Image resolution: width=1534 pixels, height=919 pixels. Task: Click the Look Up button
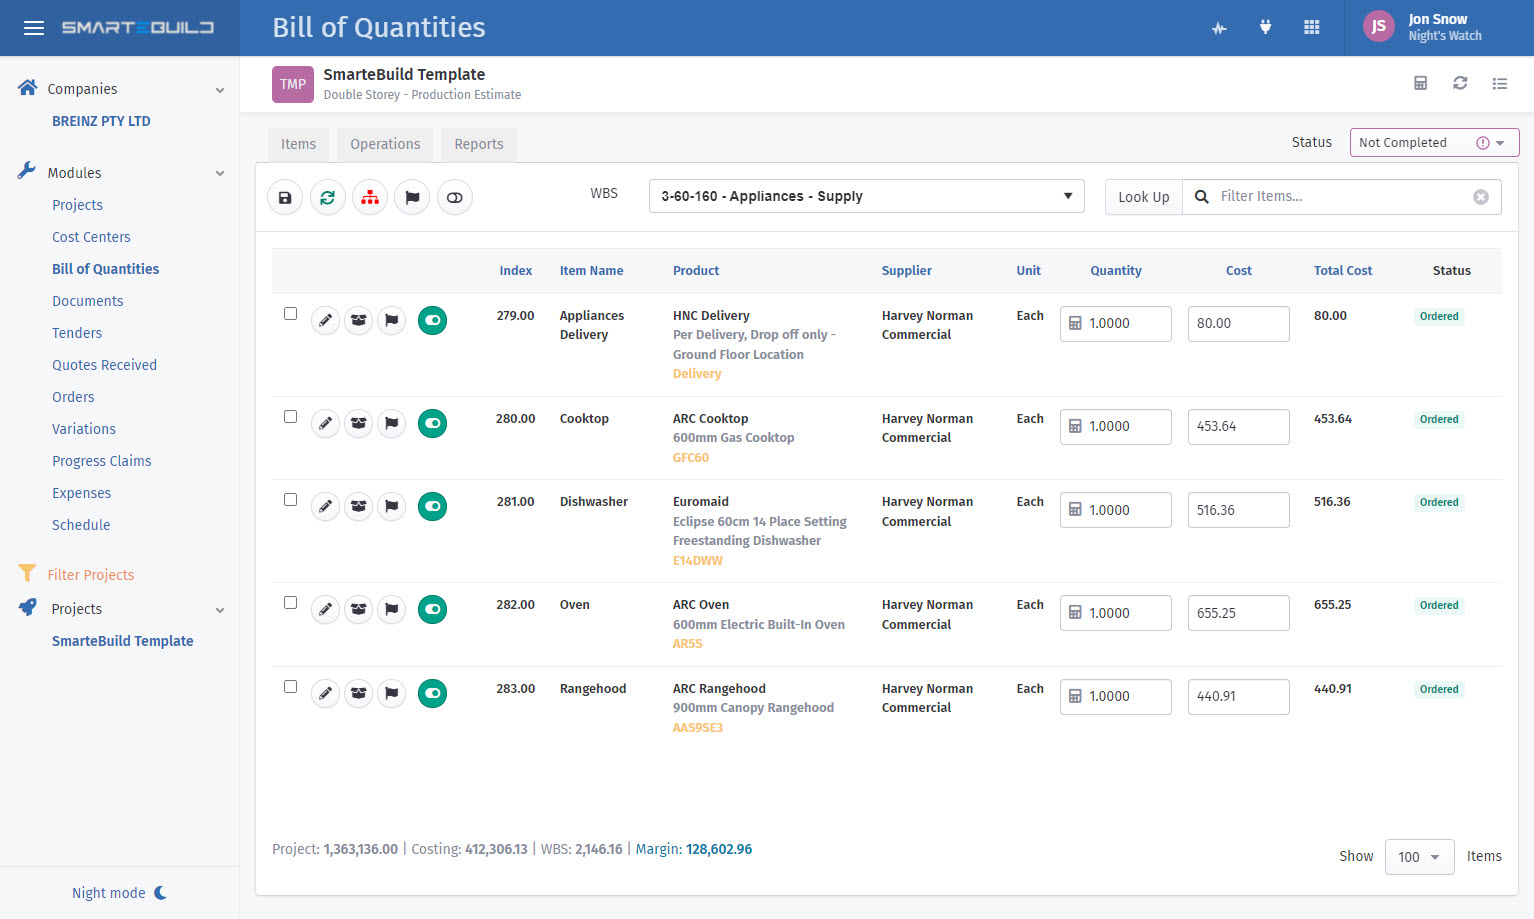[1143, 197]
